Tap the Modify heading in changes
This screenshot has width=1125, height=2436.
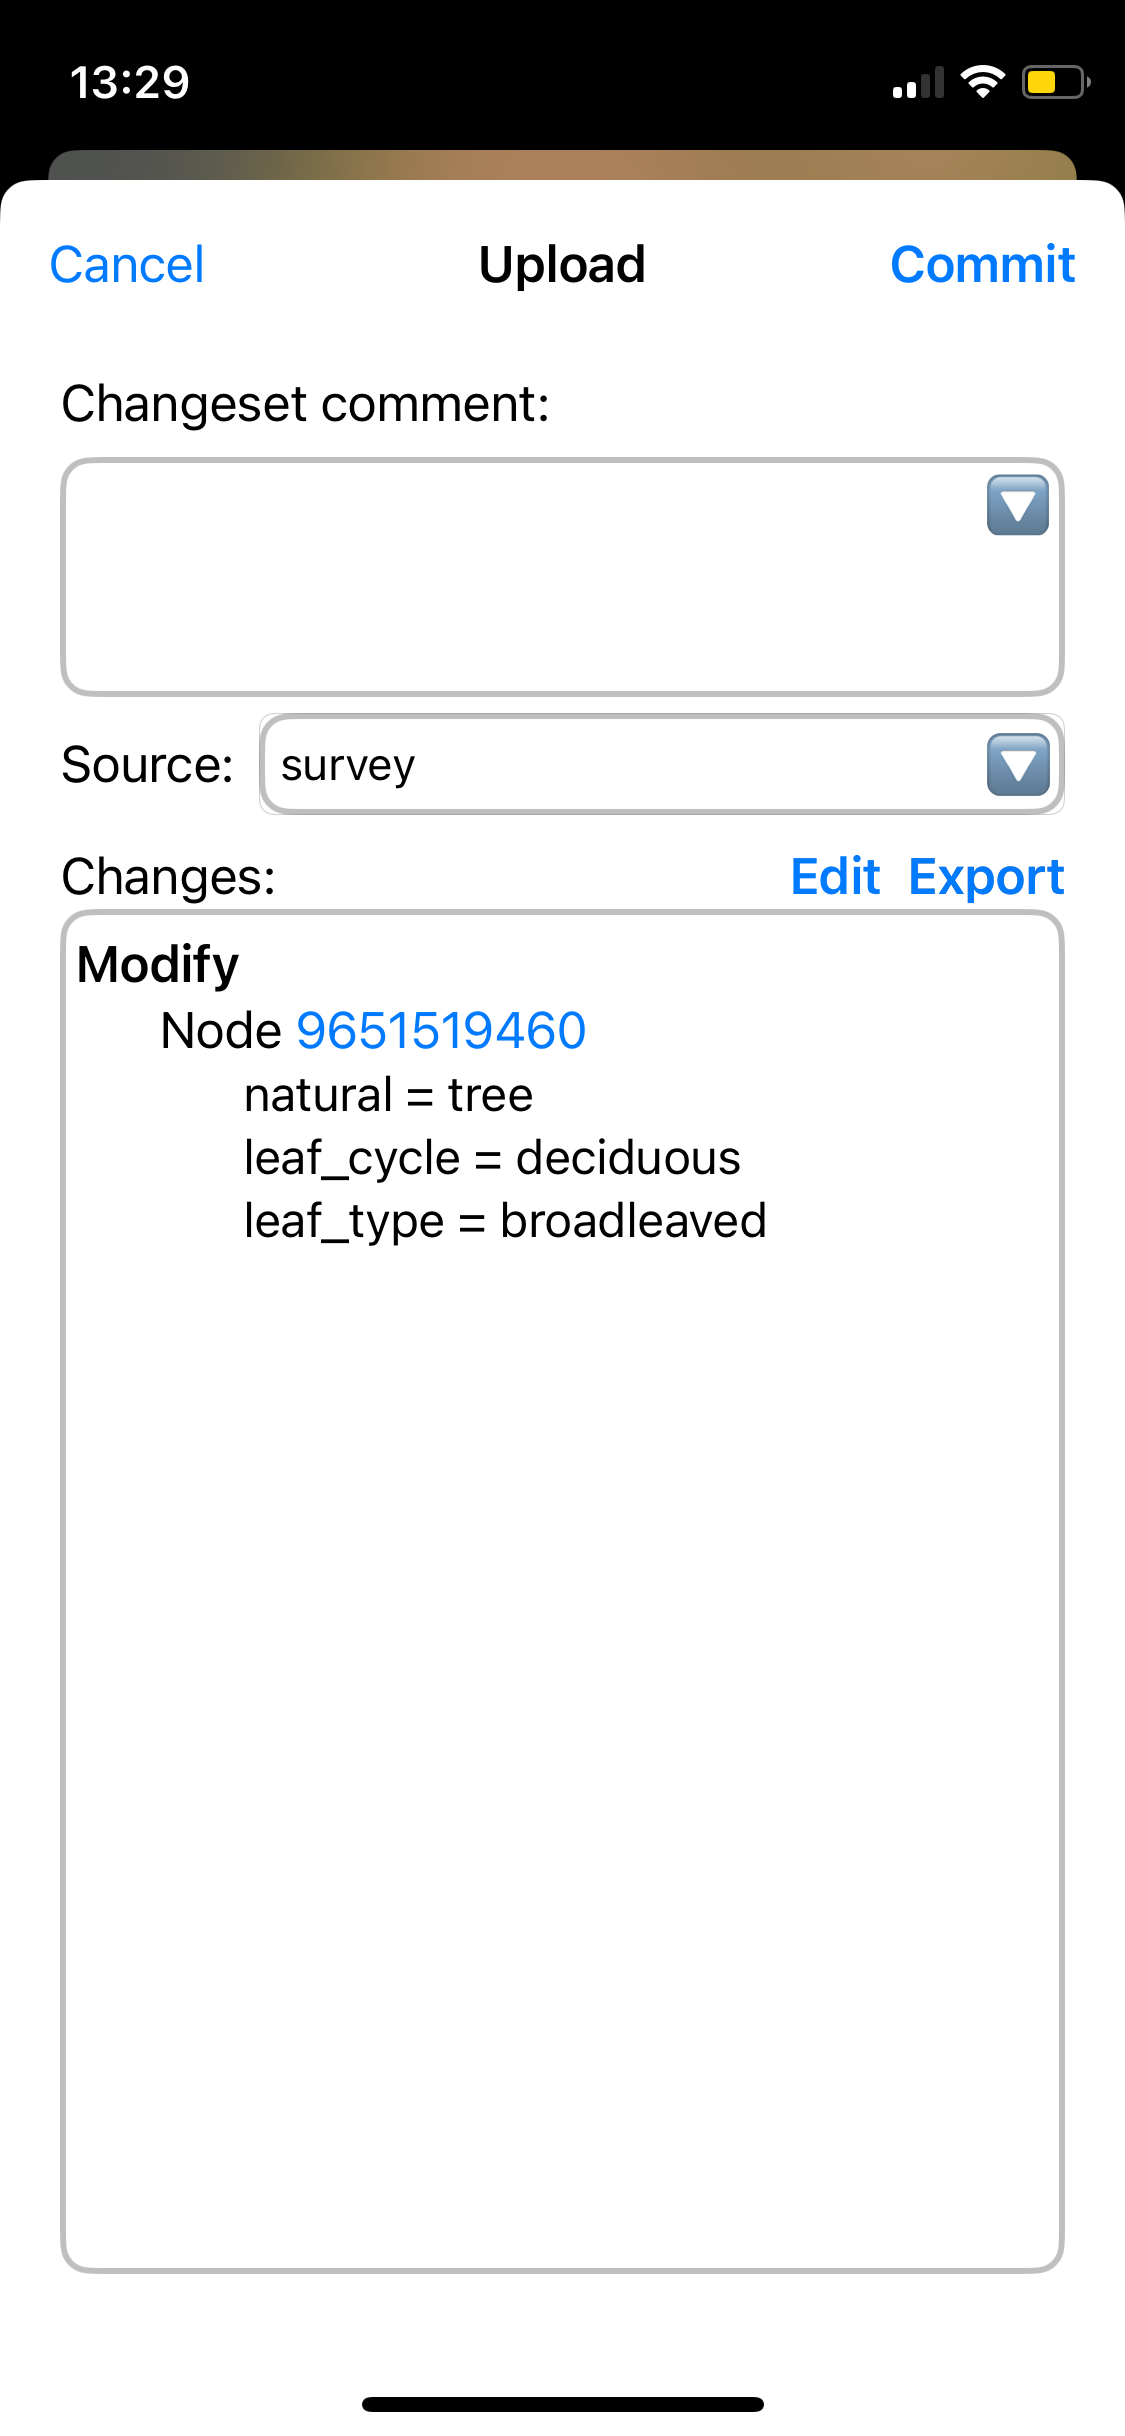tap(158, 965)
